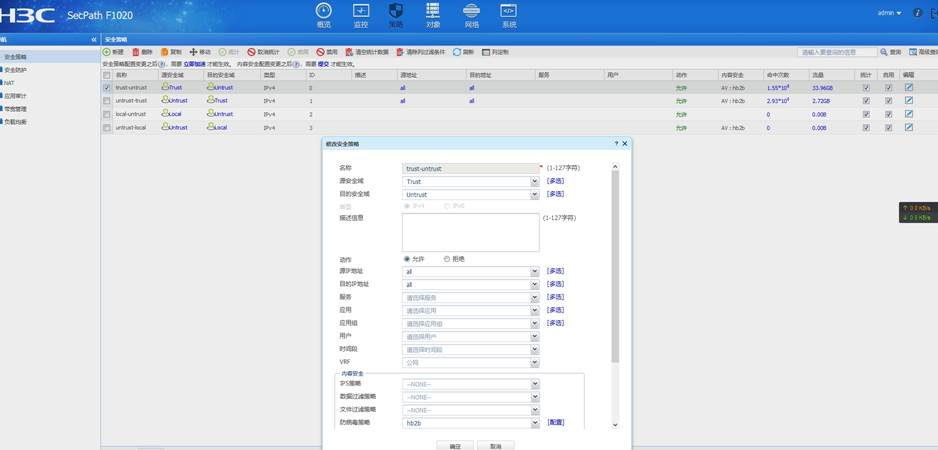Open the Monitor (监控) top icon
The height and width of the screenshot is (450, 938).
pos(361,11)
